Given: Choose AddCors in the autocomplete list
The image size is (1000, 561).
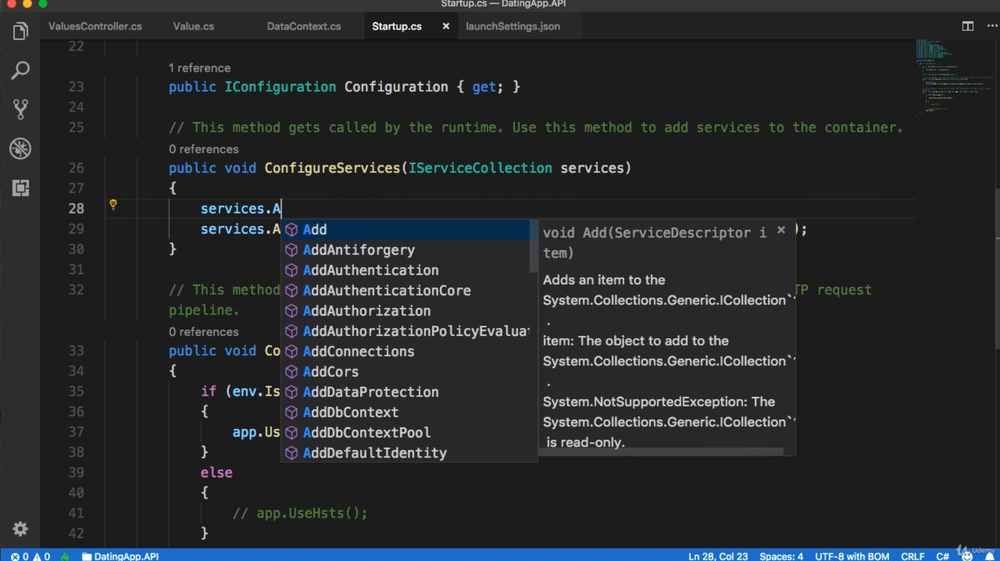Looking at the screenshot, I should [x=330, y=372].
